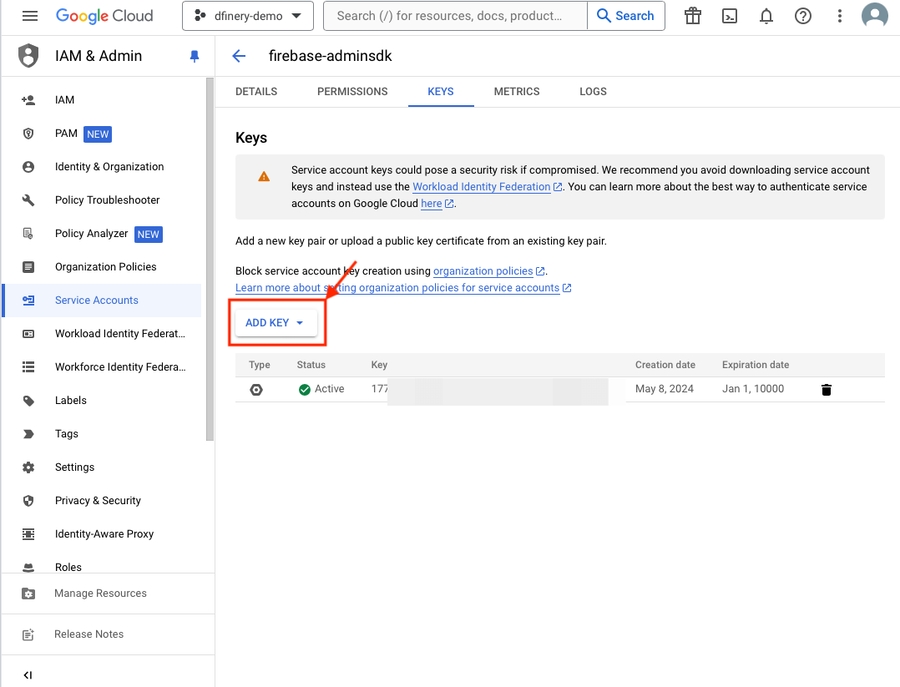Delete the active key with the trash icon
This screenshot has width=900, height=687.
[826, 389]
